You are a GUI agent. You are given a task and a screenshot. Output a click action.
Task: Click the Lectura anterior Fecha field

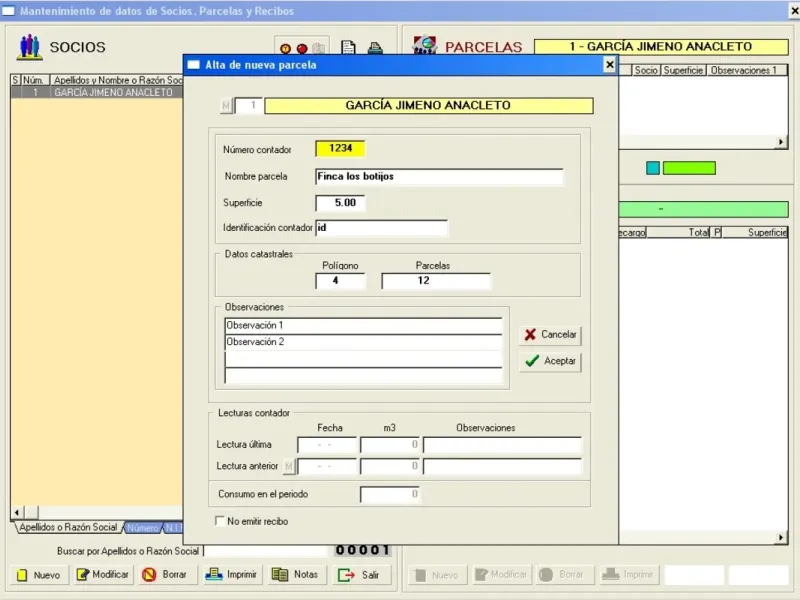(x=327, y=466)
